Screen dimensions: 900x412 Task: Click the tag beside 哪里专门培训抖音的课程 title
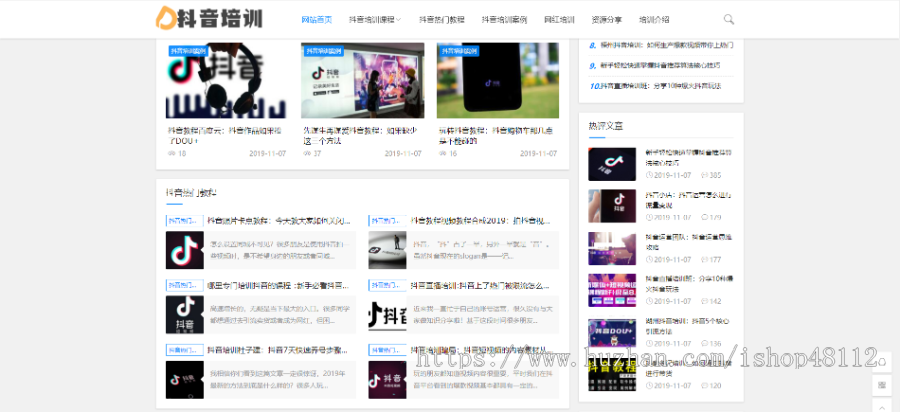[184, 285]
